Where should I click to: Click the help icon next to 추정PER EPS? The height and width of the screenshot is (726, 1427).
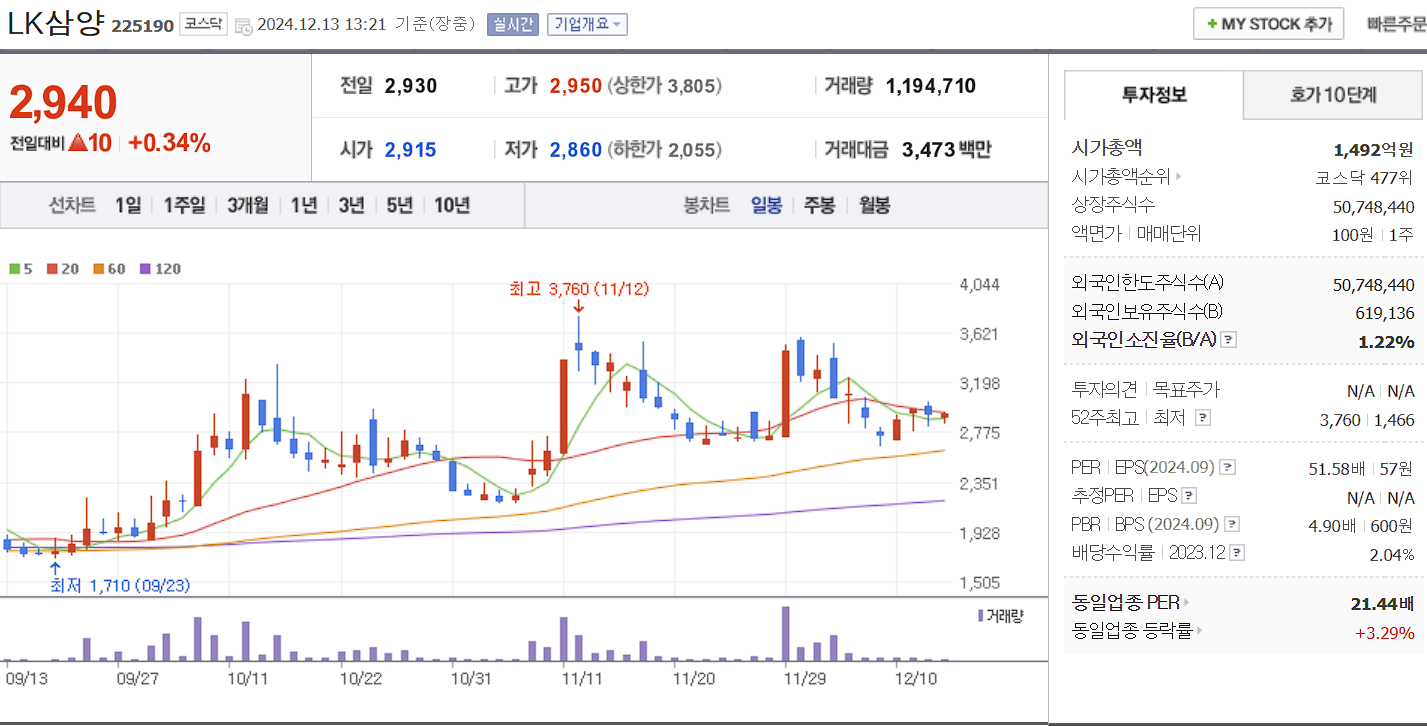point(1190,495)
